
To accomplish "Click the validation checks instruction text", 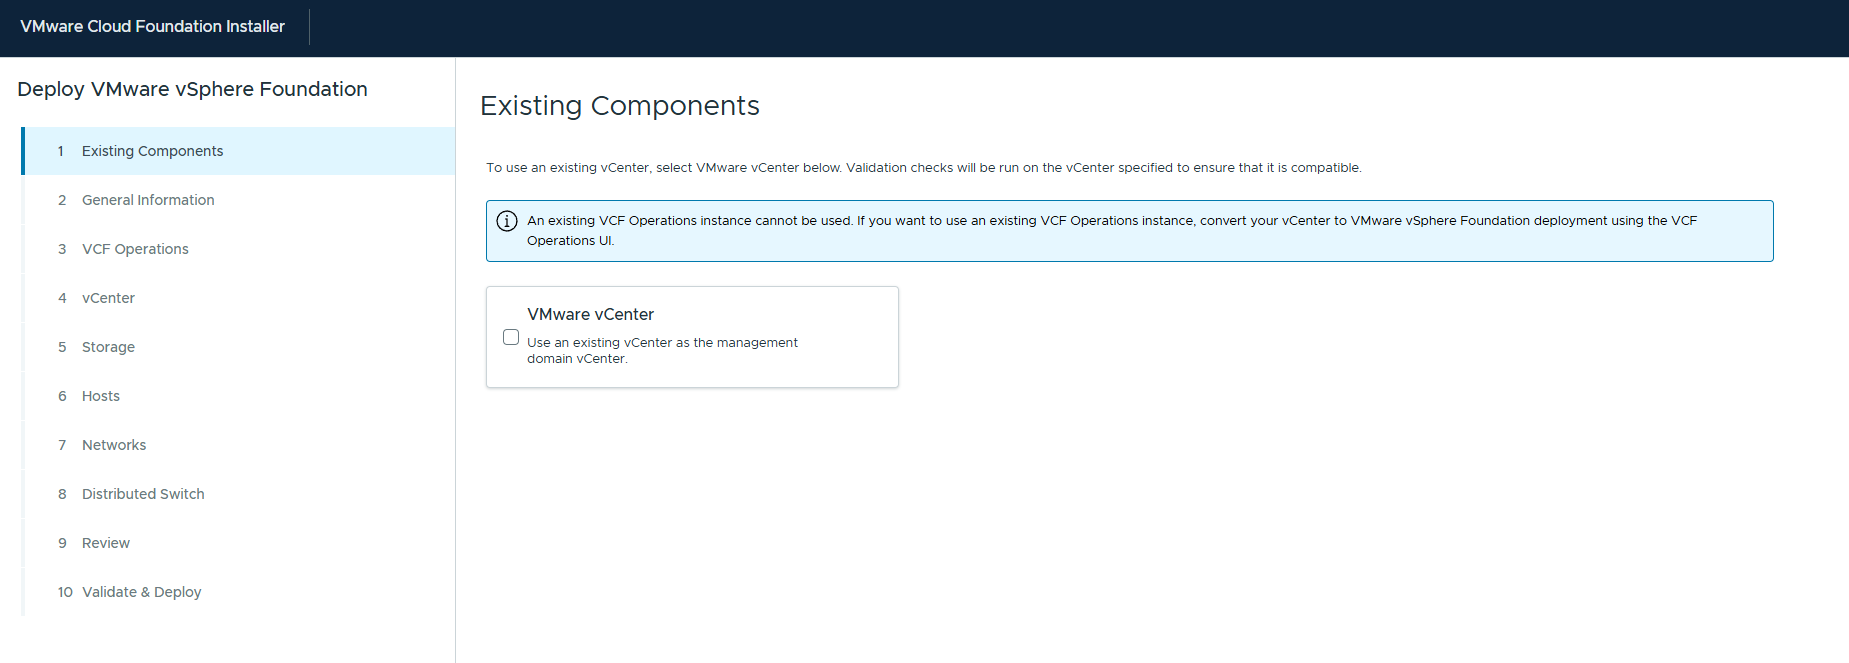I will click(923, 168).
